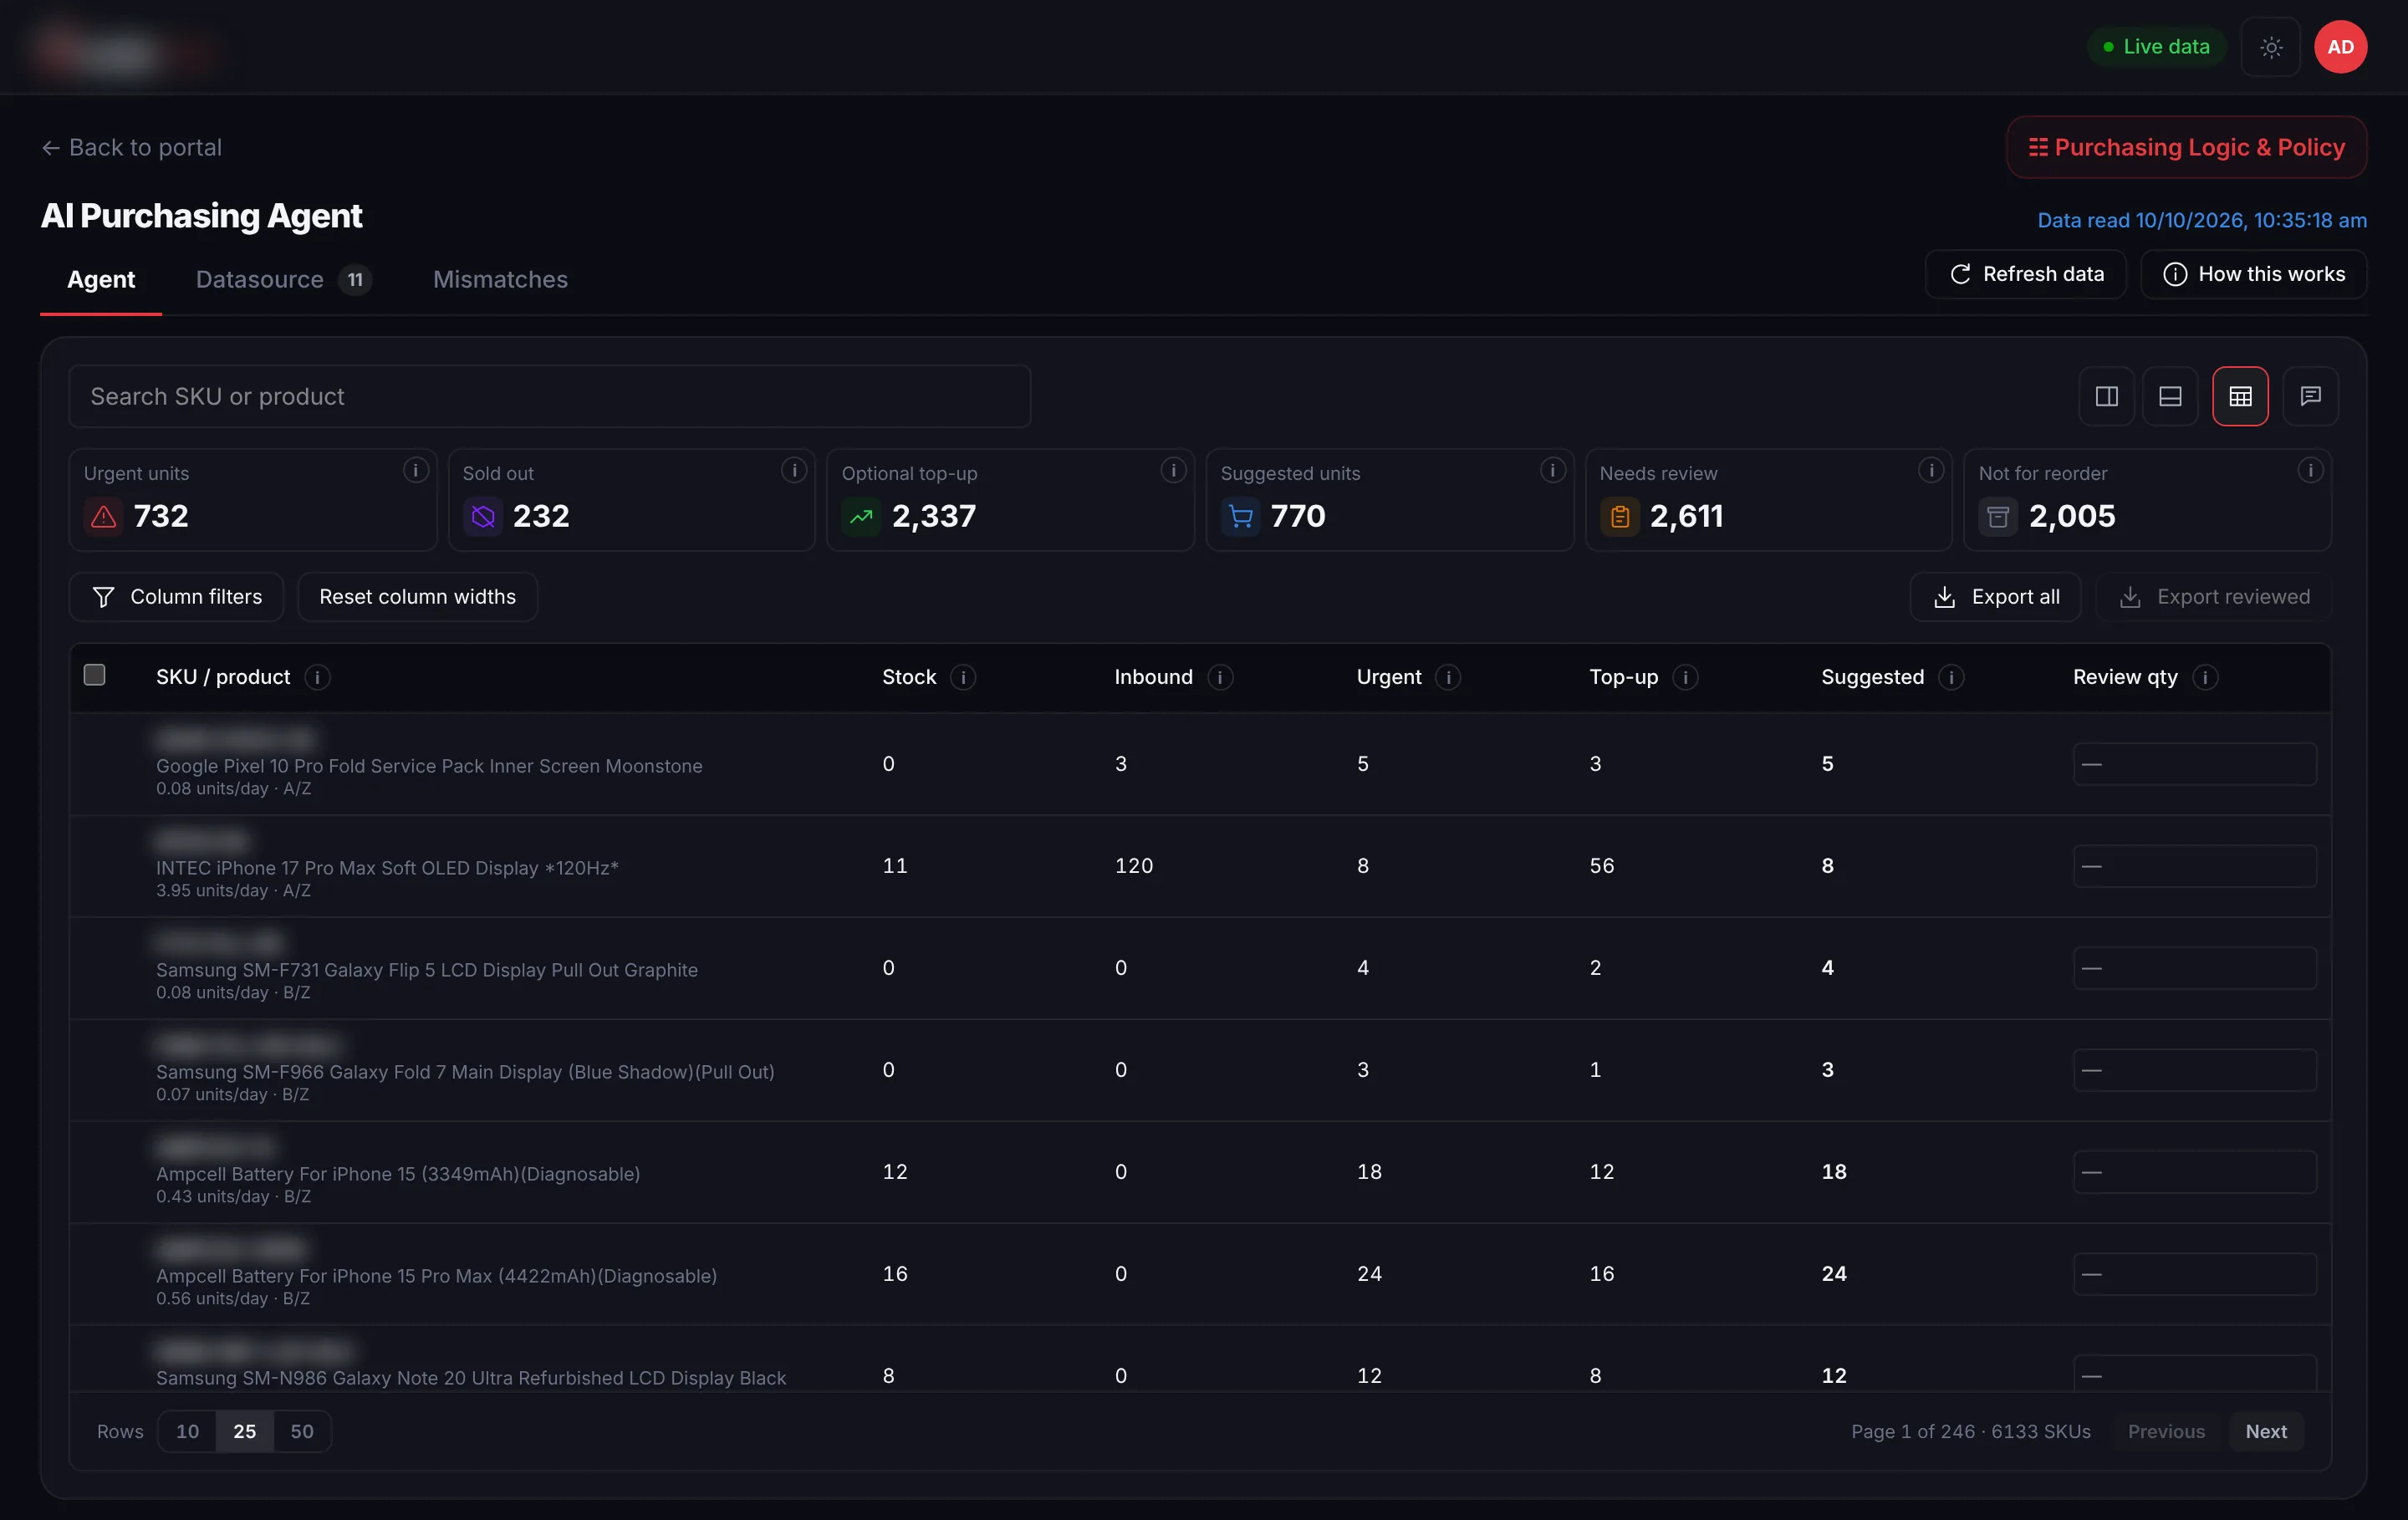Screen dimensions: 2408x1520
Task: Edit review qty for INTEC iPhone 17 Pro Max
Action: coord(2194,866)
